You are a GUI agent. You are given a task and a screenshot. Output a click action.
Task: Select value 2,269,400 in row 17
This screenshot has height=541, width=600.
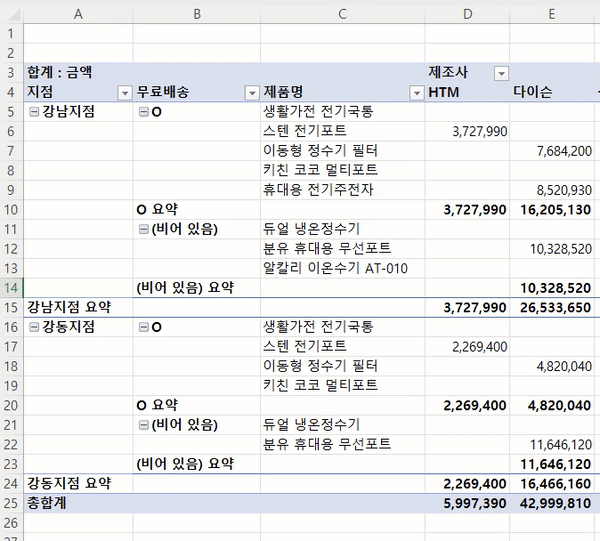click(467, 347)
